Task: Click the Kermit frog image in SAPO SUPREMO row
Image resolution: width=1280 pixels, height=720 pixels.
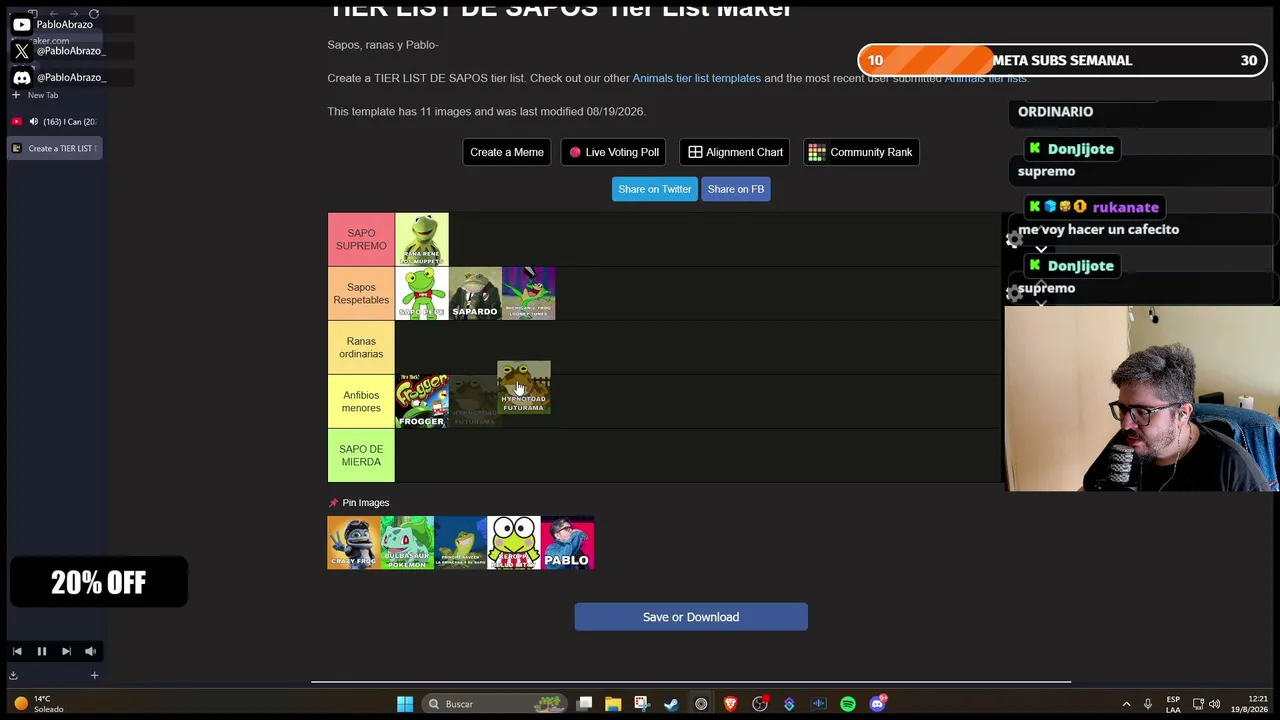Action: point(422,239)
